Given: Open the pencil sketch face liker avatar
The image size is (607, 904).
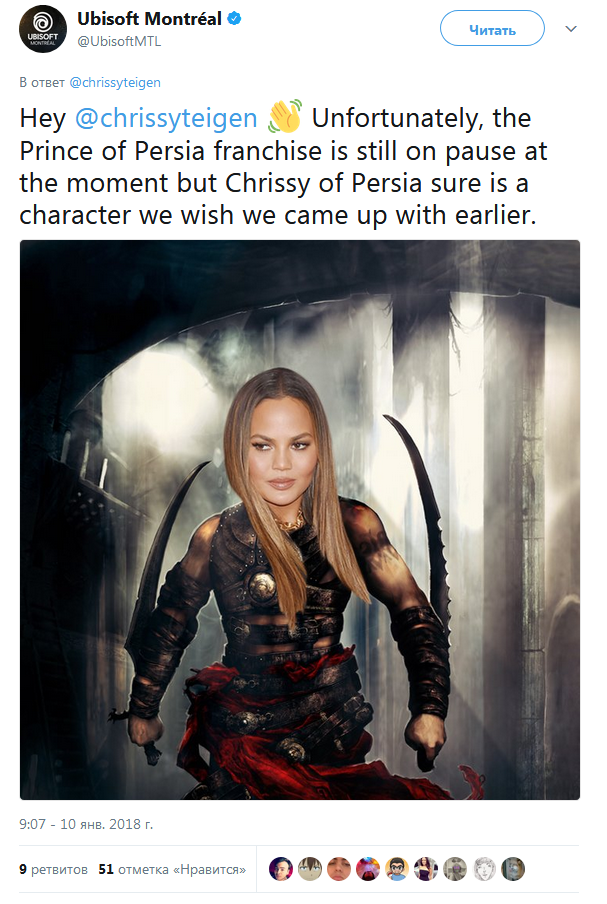Looking at the screenshot, I should (x=484, y=869).
